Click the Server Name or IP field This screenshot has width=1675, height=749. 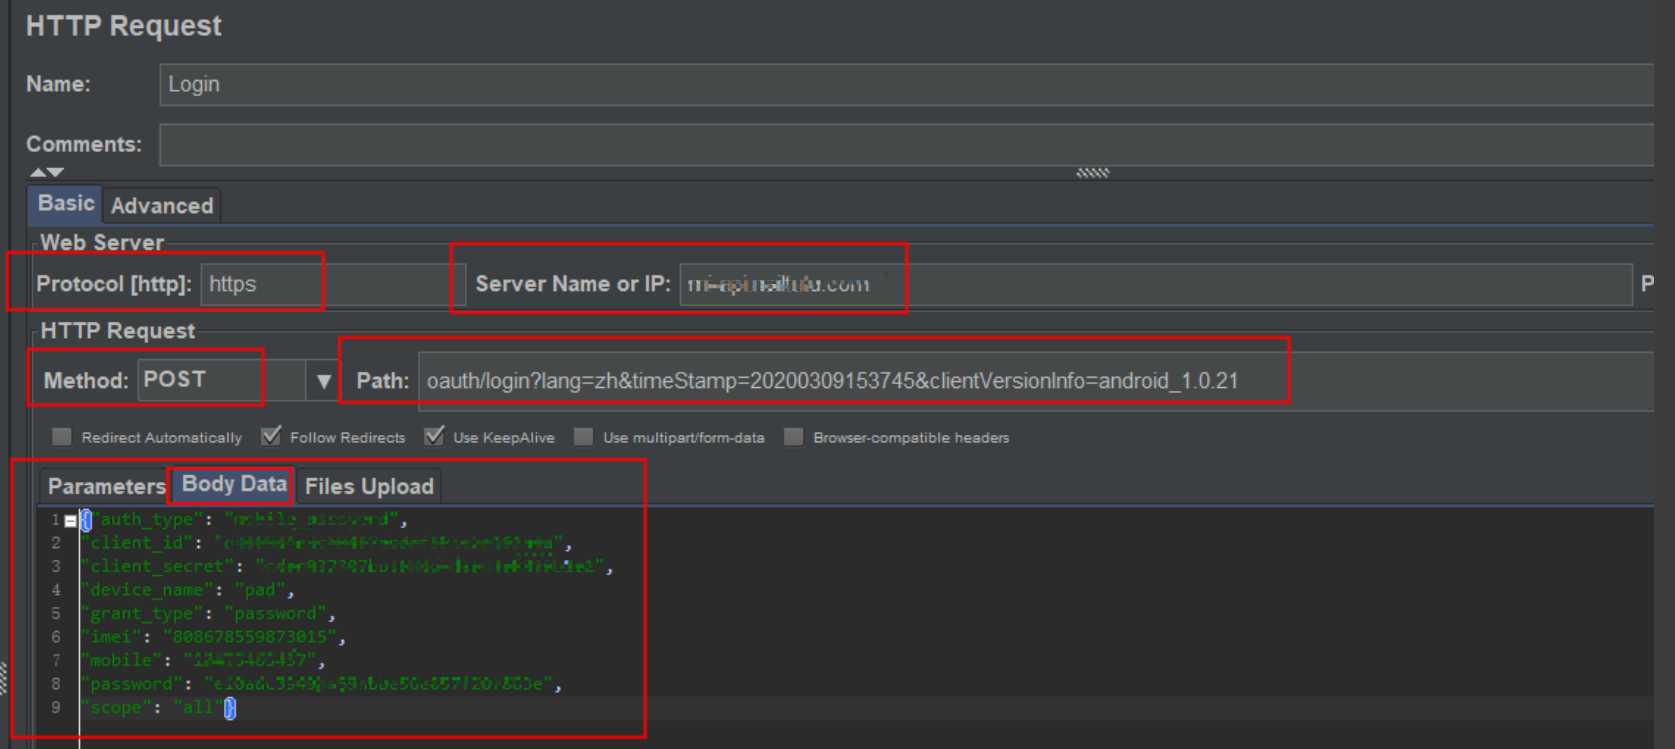pyautogui.click(x=1156, y=285)
